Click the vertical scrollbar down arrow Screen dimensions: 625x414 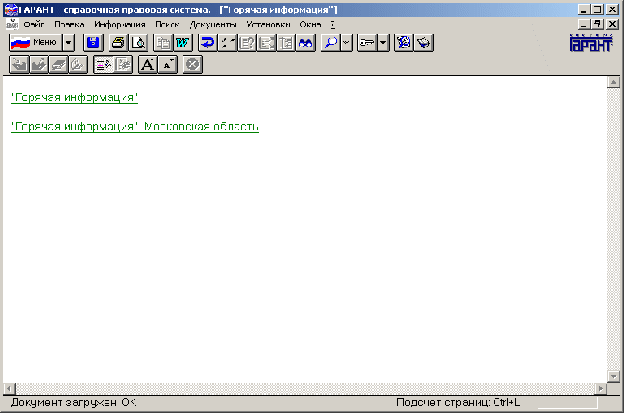point(613,376)
